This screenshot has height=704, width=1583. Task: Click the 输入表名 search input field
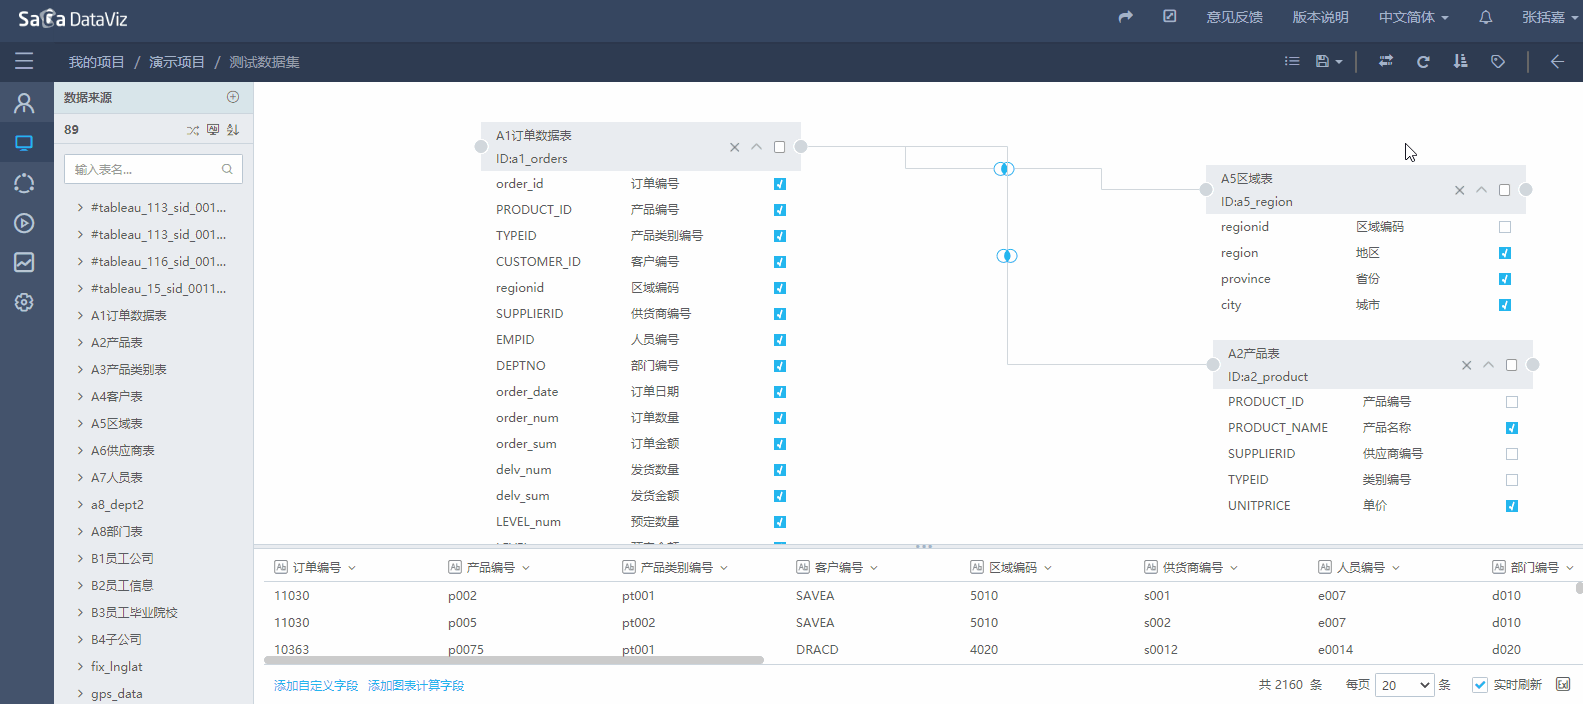click(153, 169)
